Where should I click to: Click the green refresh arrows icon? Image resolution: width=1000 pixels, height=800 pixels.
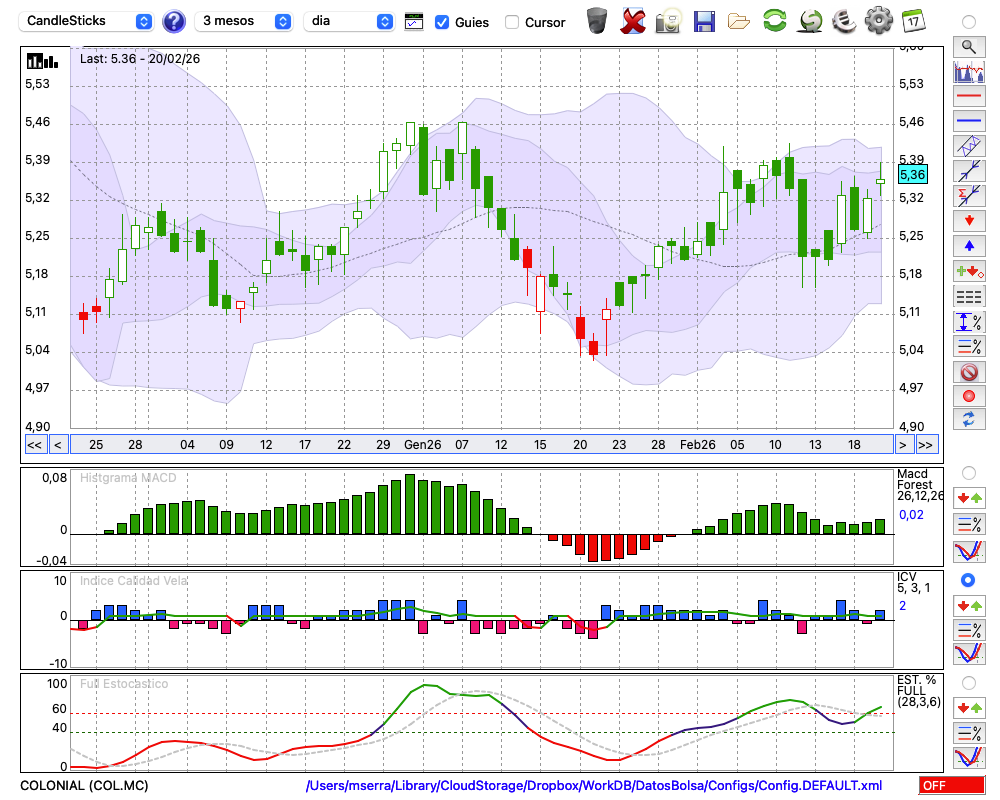(x=774, y=20)
